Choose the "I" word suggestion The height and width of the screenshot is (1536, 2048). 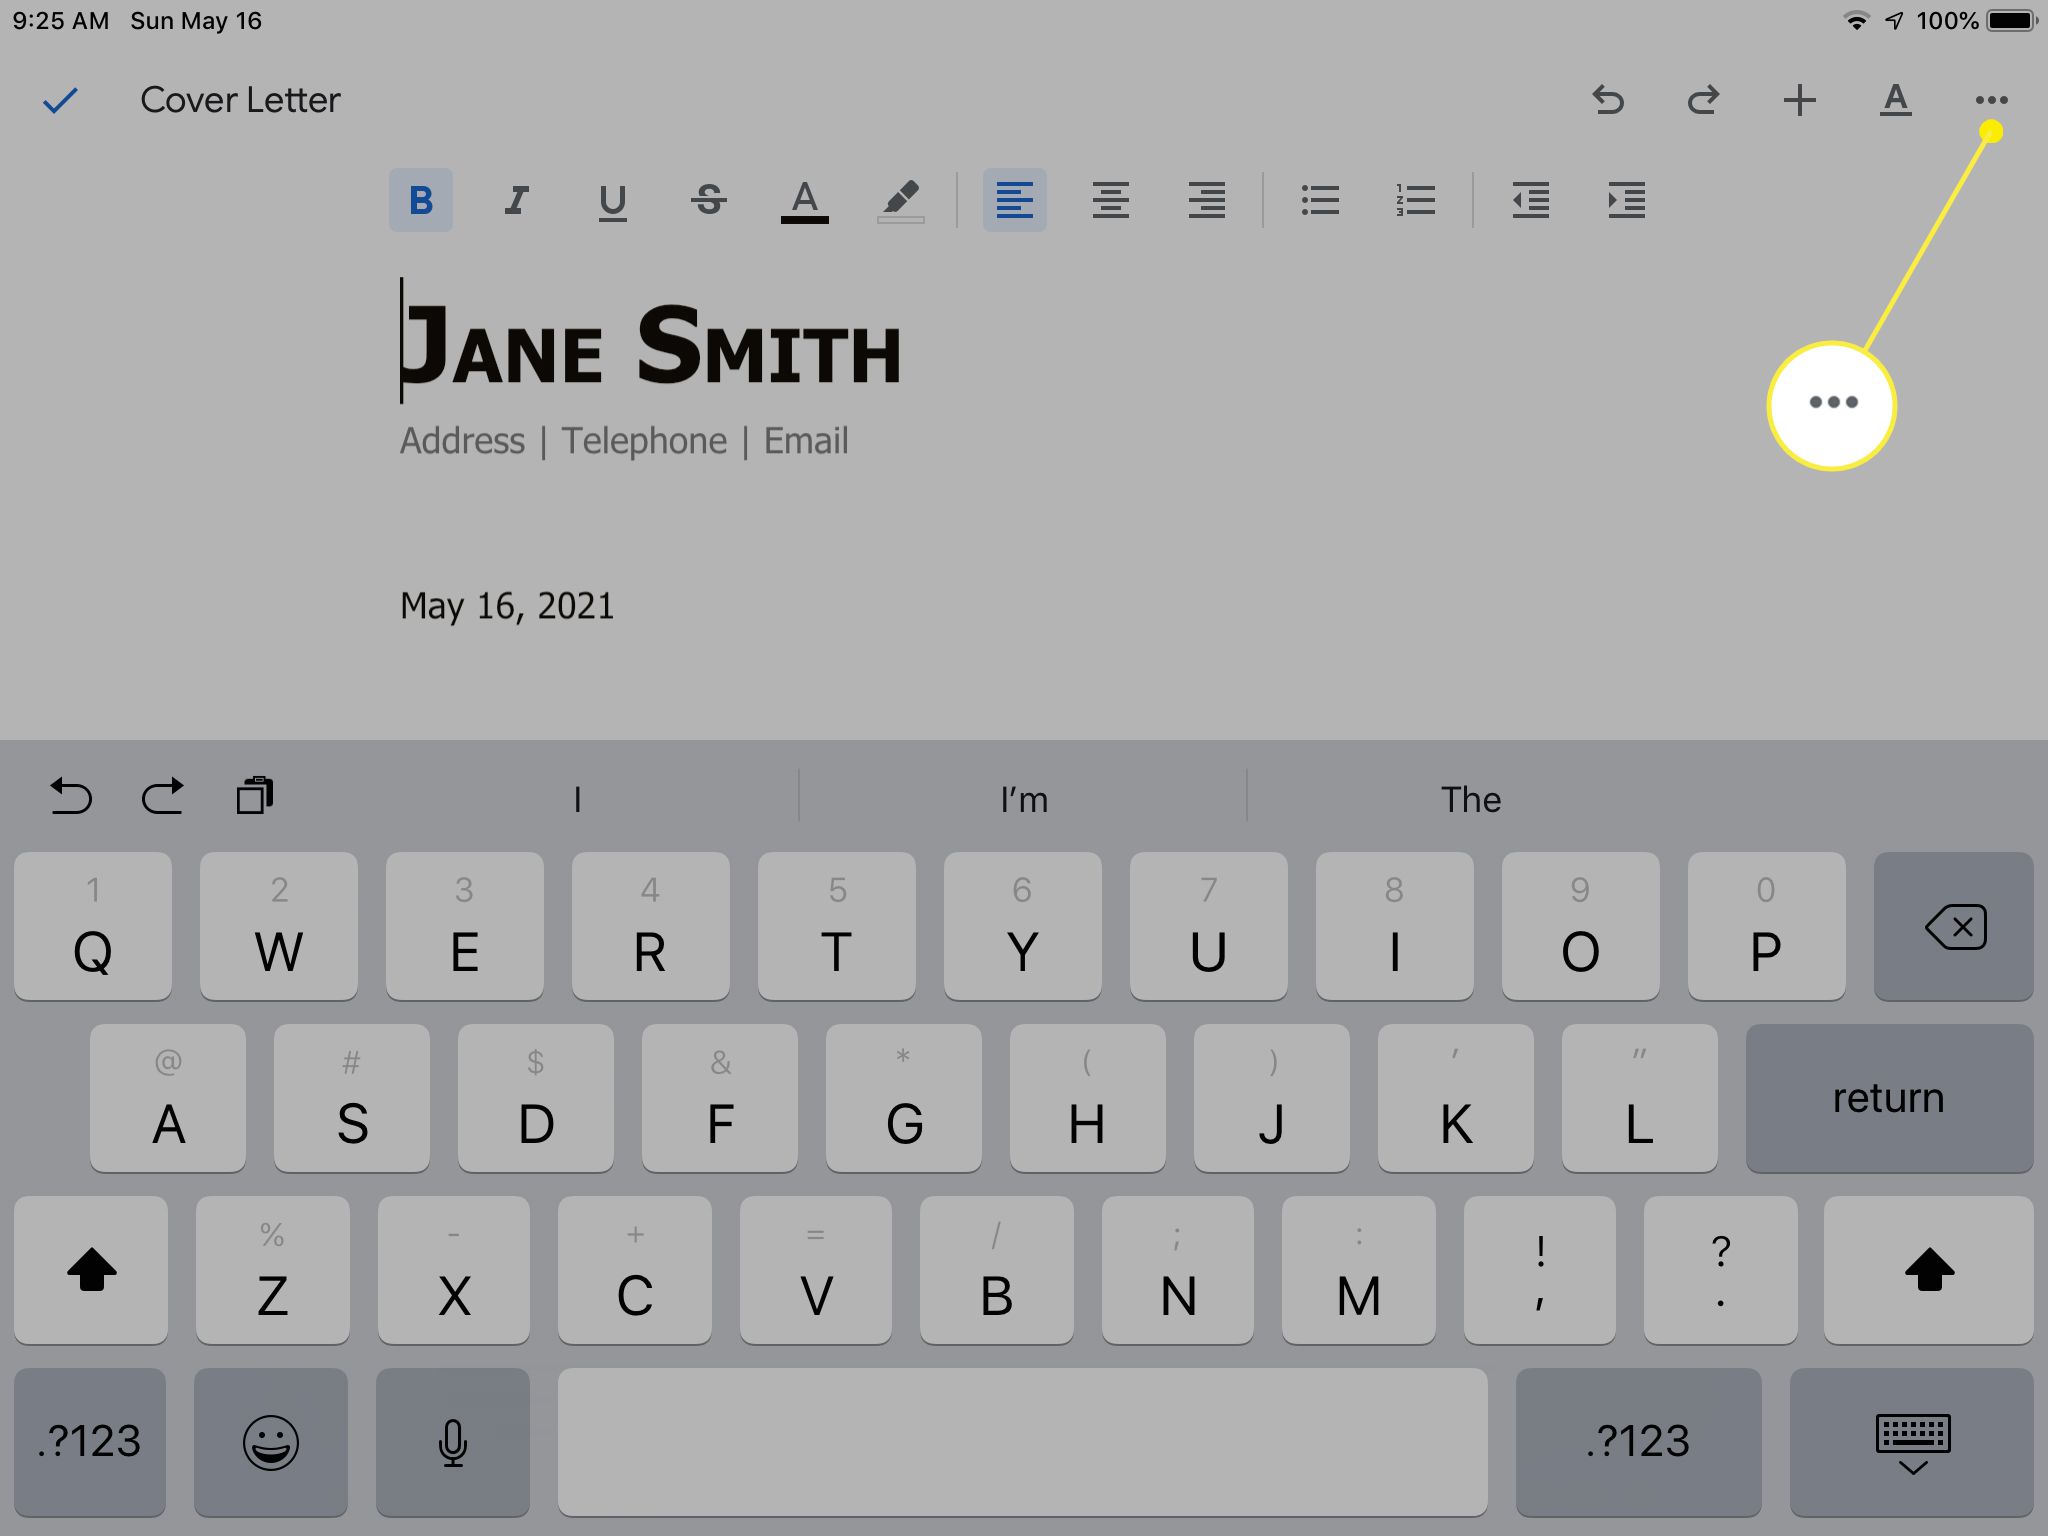click(x=577, y=799)
